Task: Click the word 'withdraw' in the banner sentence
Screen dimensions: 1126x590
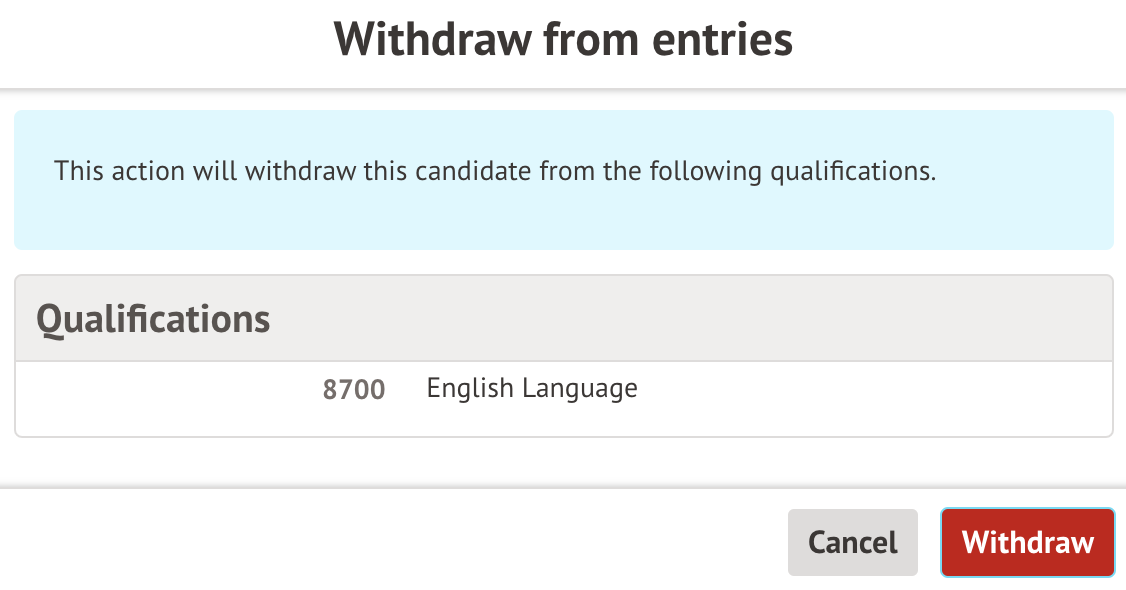Action: pyautogui.click(x=299, y=171)
